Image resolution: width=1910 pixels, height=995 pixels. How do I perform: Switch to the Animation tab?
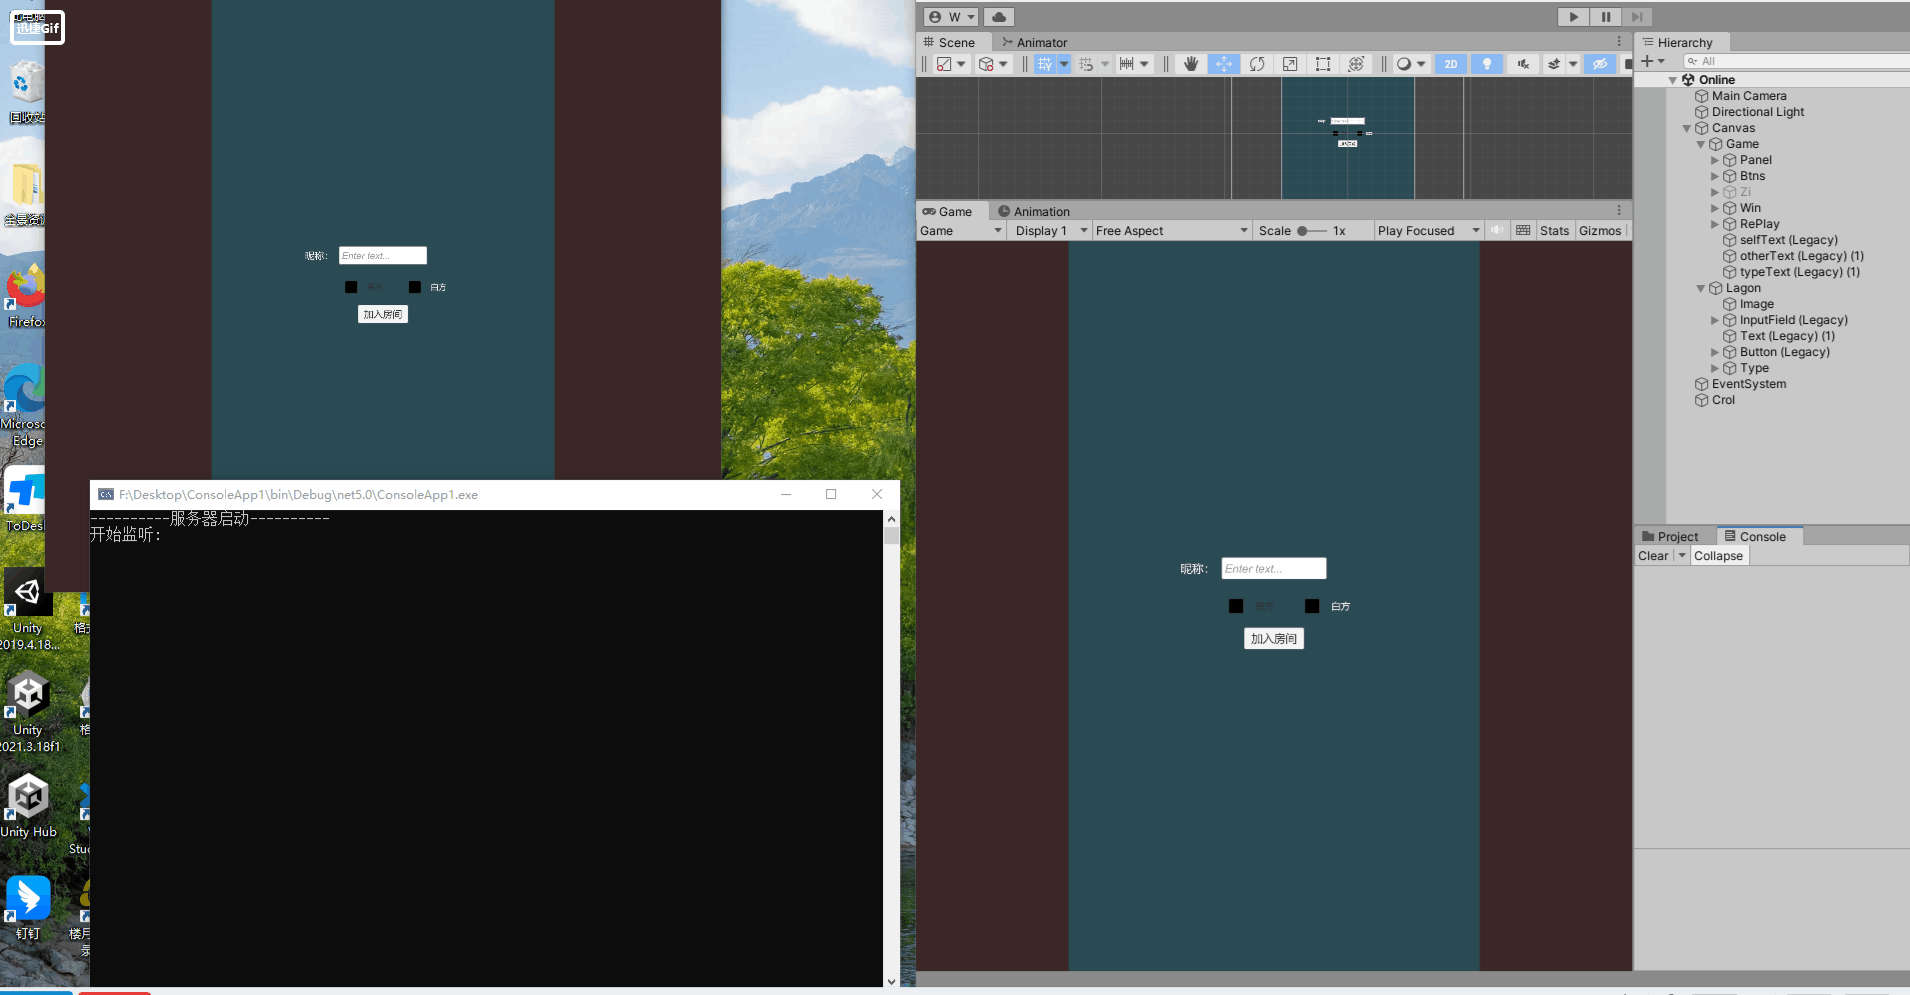(1034, 212)
